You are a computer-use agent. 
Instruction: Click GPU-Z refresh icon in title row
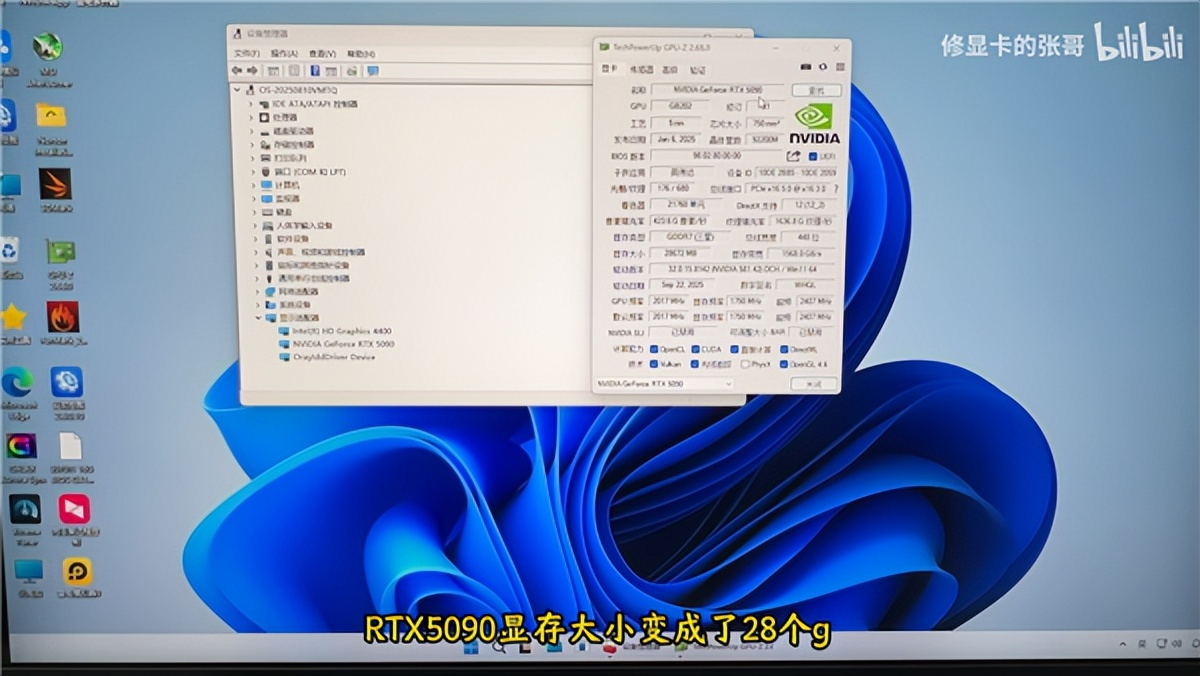(822, 68)
